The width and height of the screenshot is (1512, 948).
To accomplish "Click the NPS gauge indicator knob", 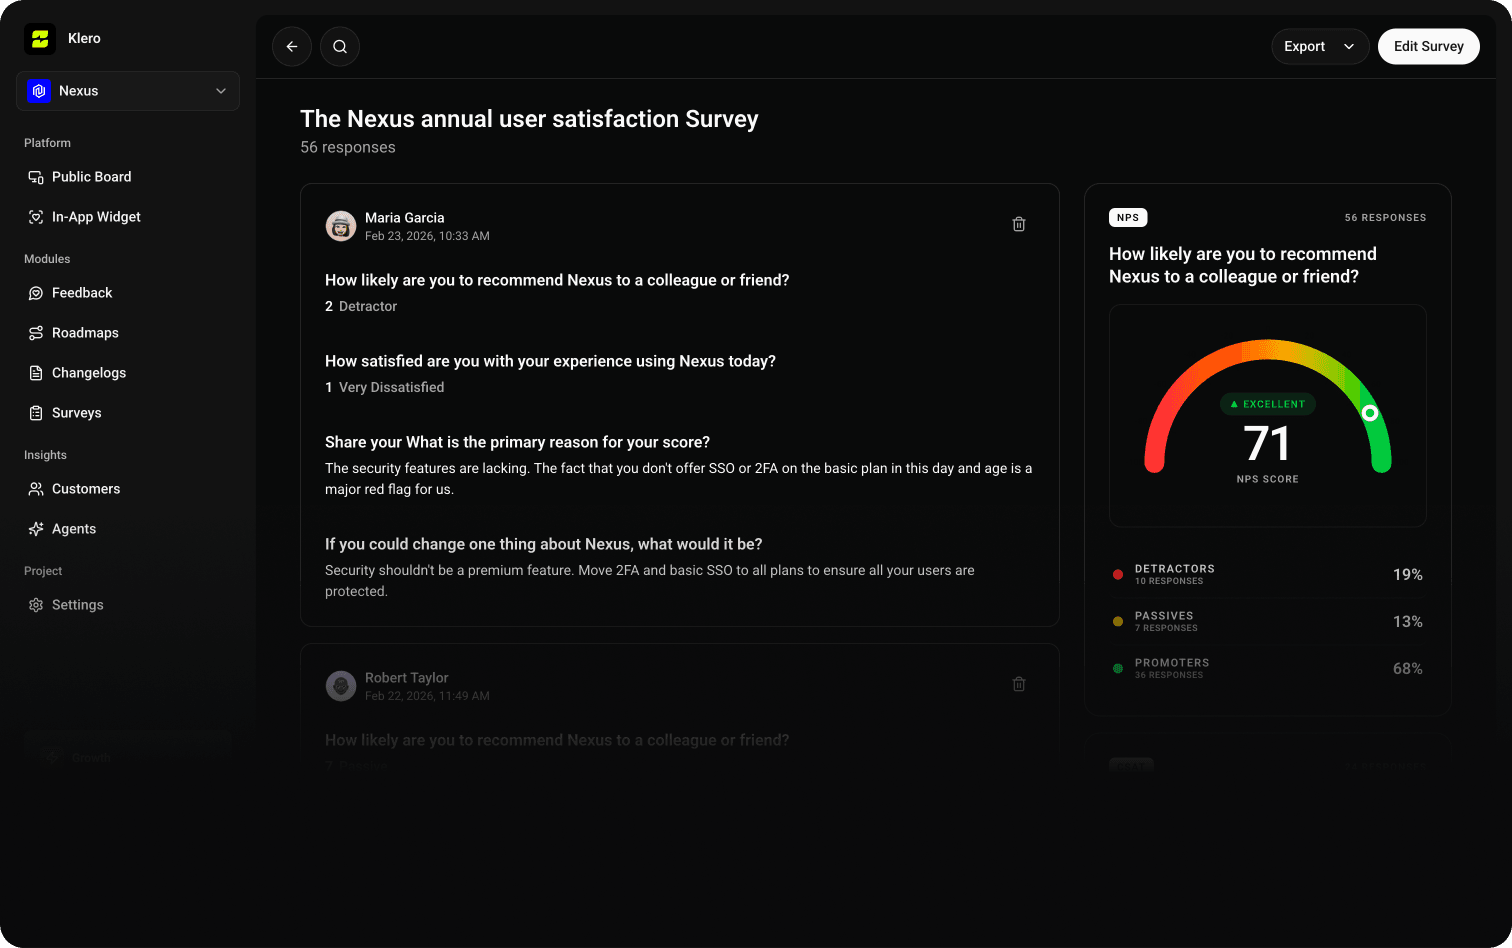I will click(x=1370, y=413).
